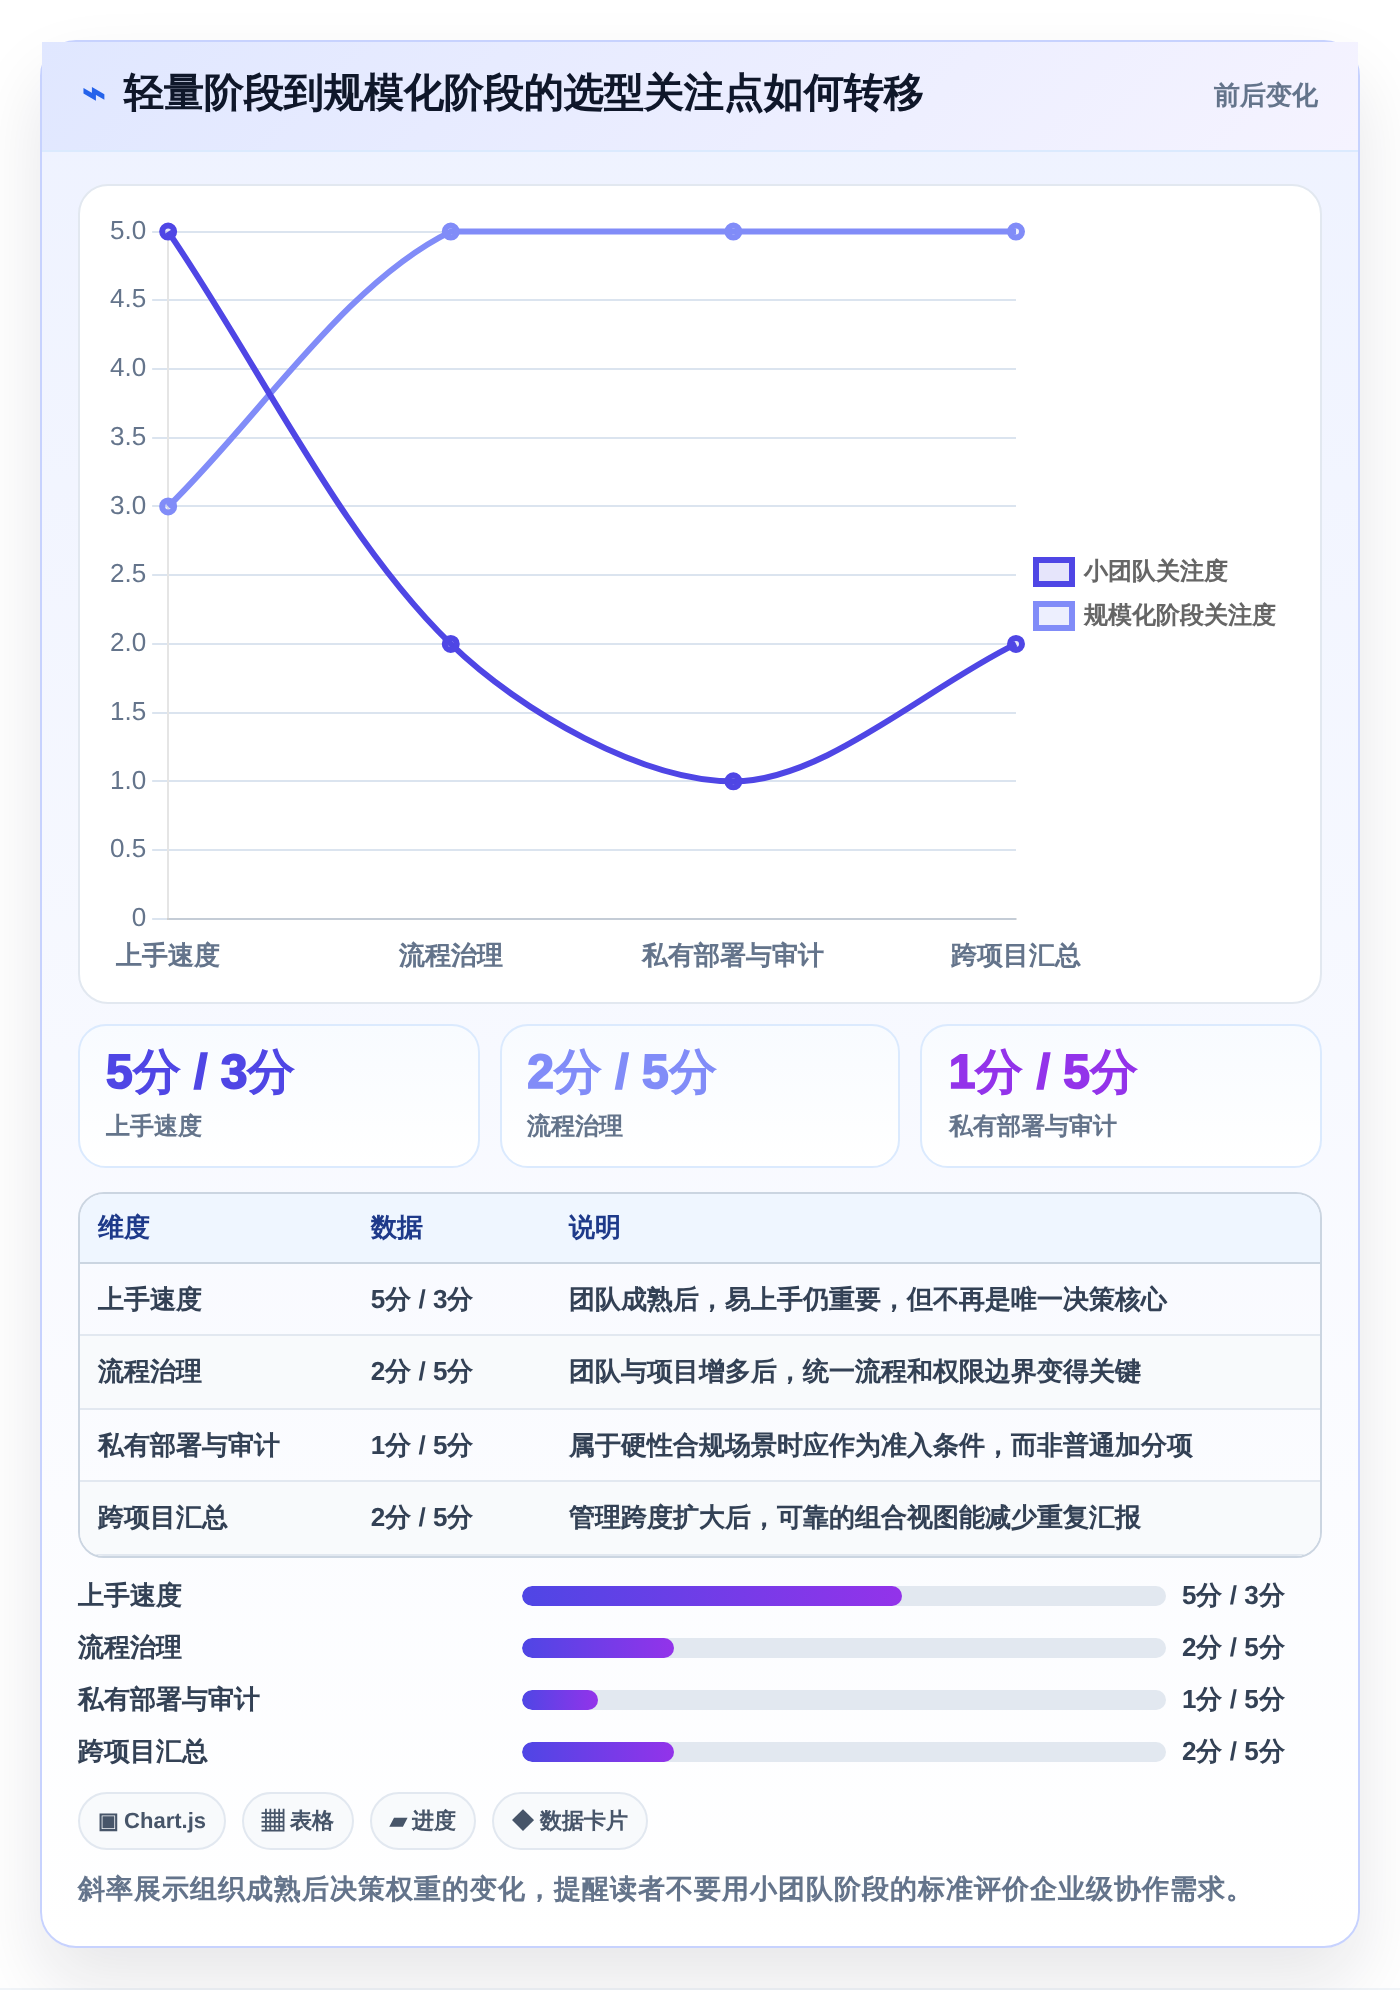Click 小团队 data point at 流程治理 (2.0)
Viewport: 1400px width, 1990px height.
click(451, 644)
